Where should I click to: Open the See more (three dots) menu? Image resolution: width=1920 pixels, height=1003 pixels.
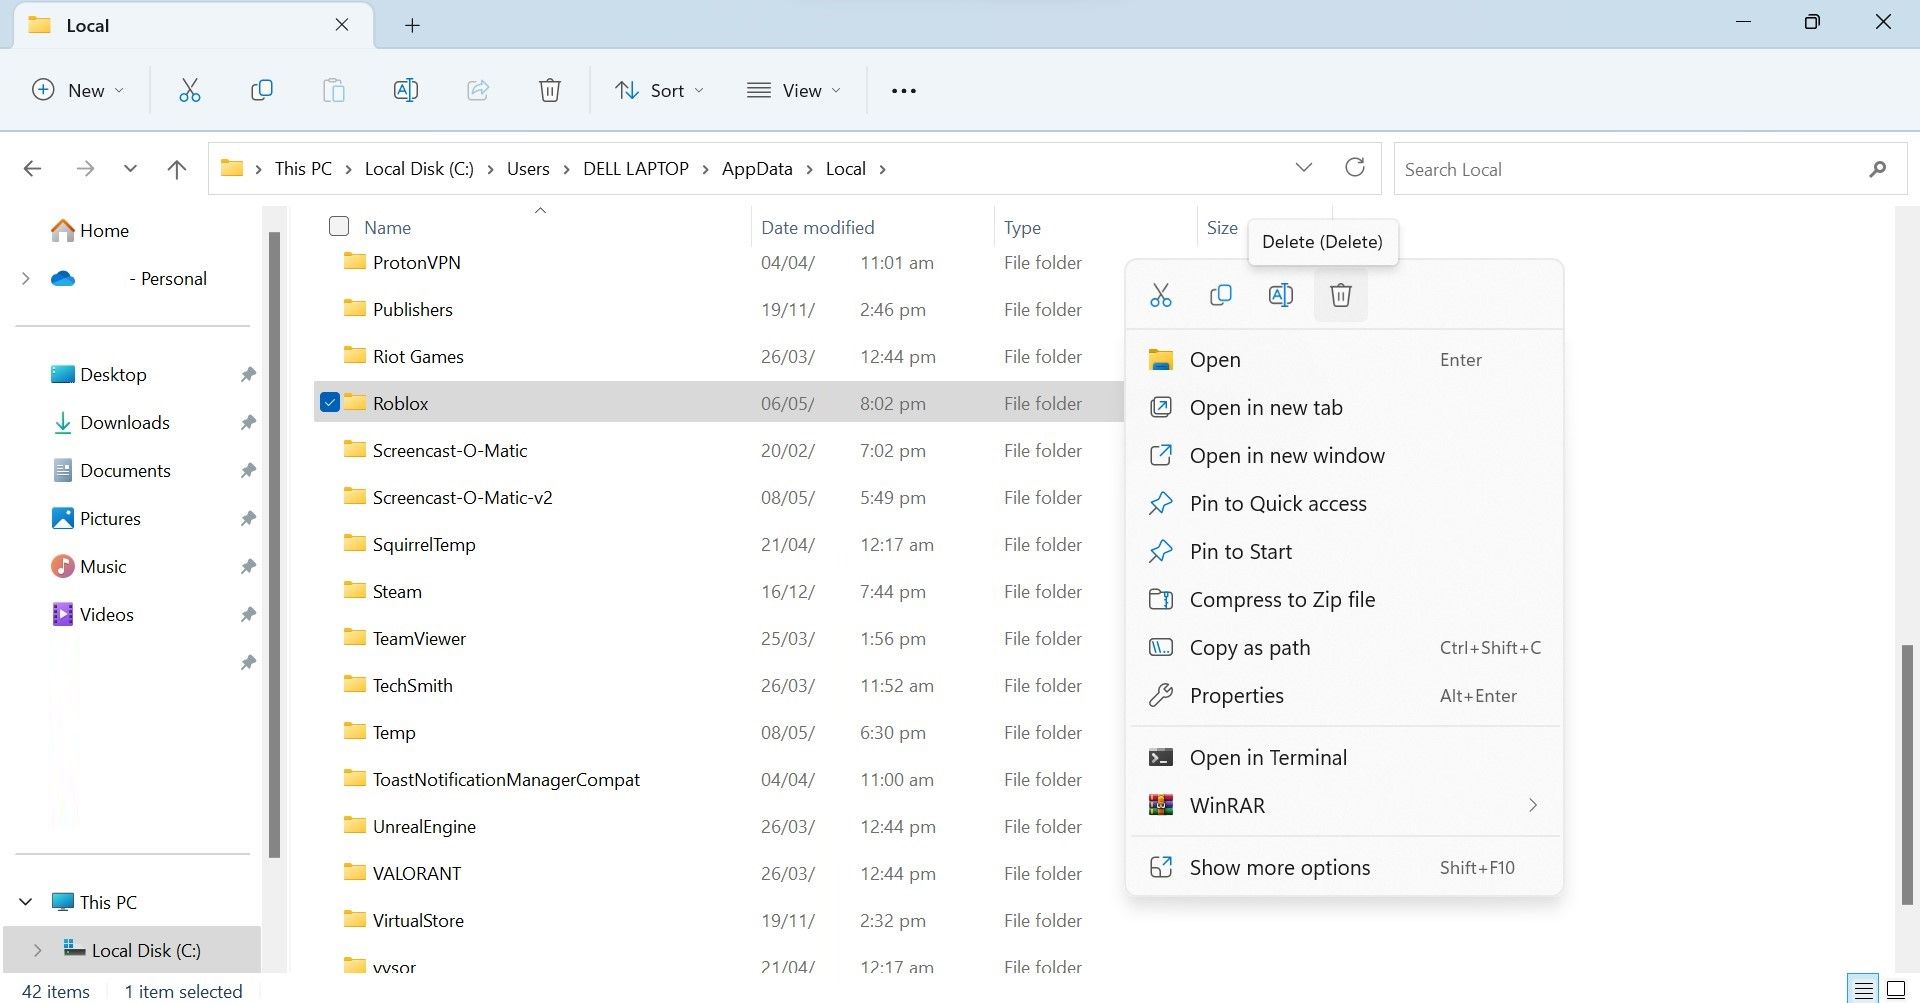(903, 91)
